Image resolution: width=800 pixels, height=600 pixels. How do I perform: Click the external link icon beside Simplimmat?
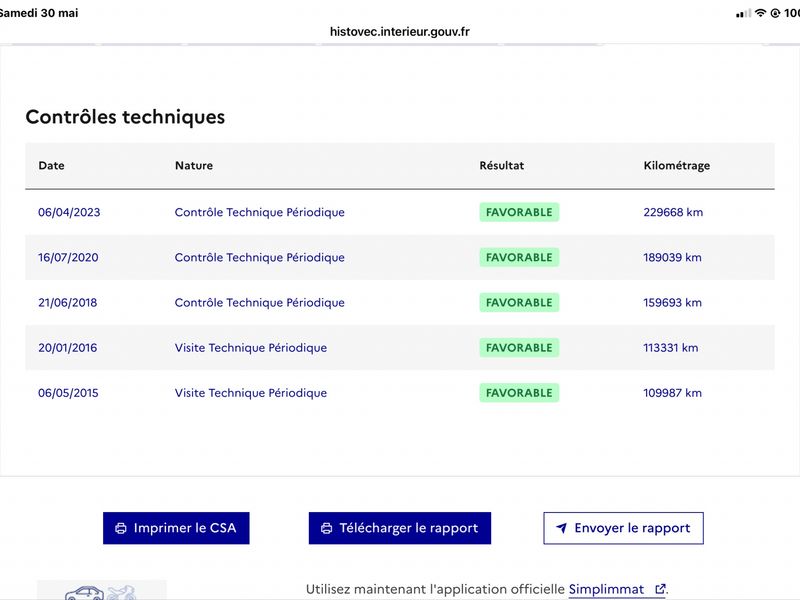[660, 589]
